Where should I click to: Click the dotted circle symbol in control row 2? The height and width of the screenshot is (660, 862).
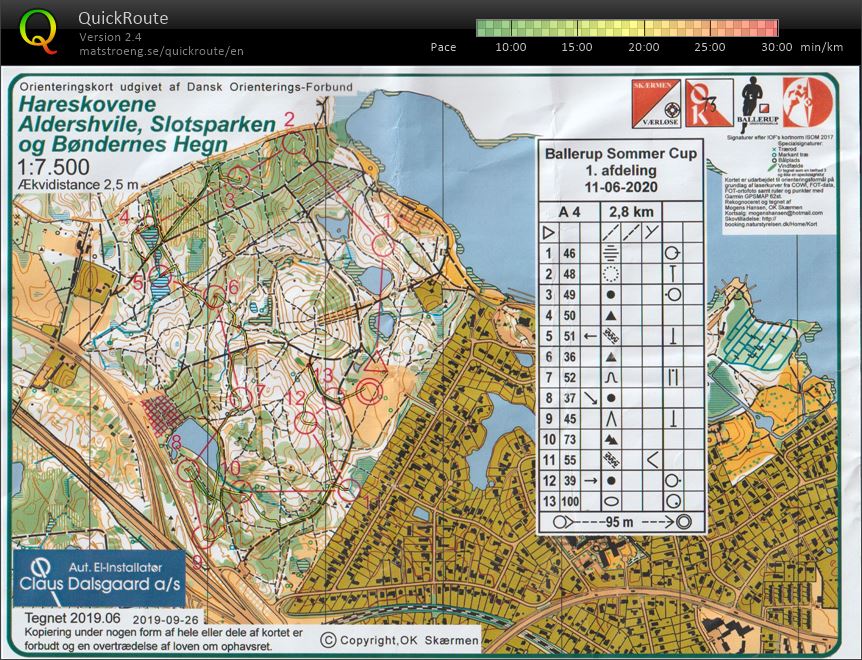pos(611,274)
